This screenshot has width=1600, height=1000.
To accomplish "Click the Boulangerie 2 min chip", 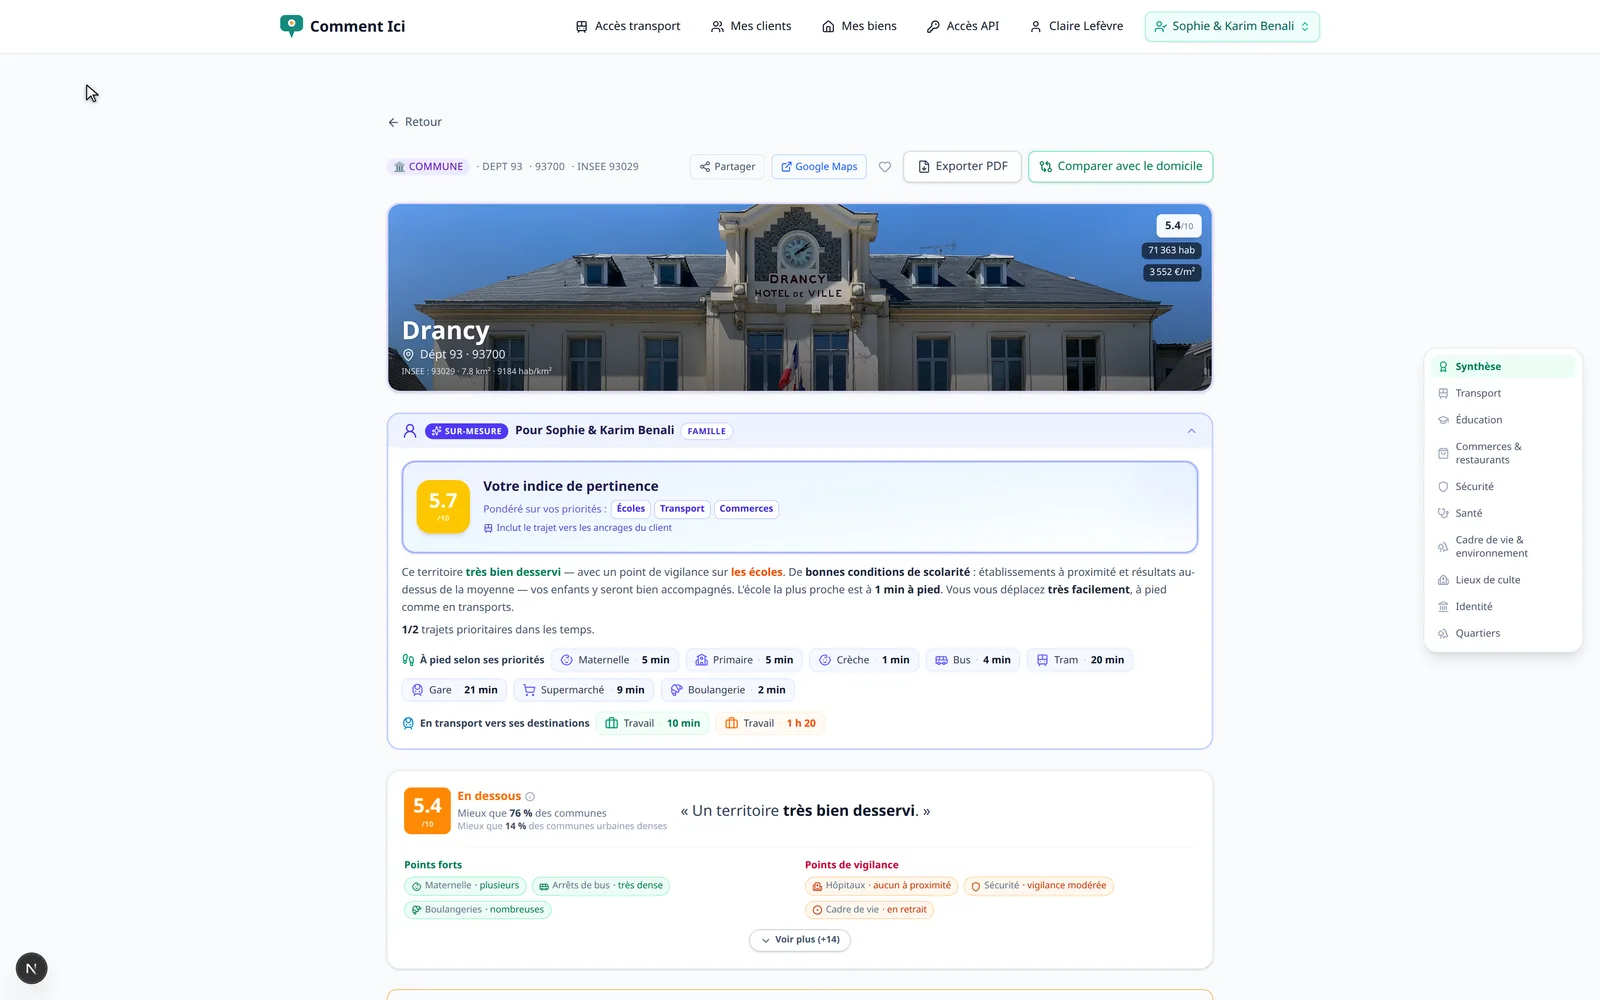I will tap(728, 690).
